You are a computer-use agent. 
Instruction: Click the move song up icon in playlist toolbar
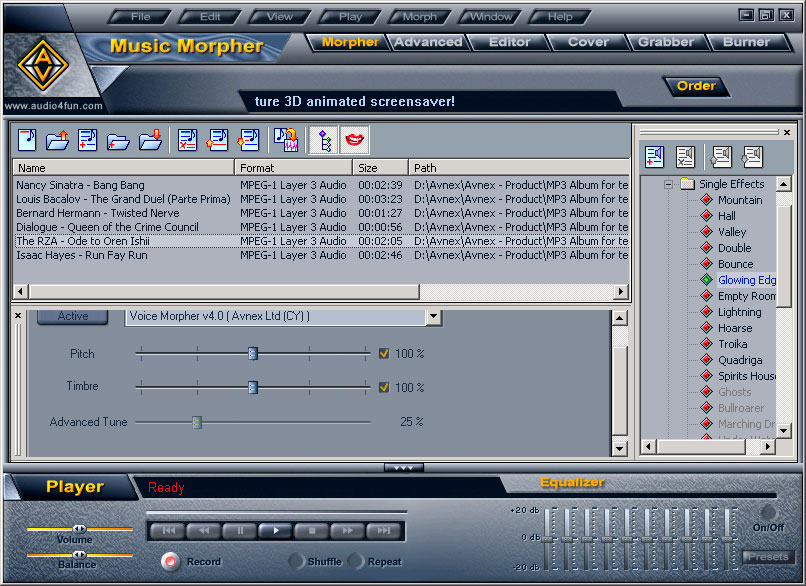click(217, 140)
